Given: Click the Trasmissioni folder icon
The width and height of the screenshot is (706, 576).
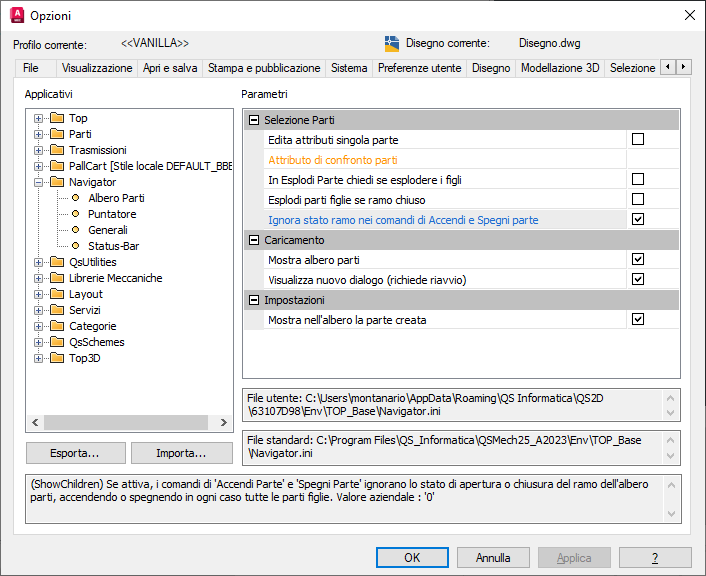Looking at the screenshot, I should coord(57,150).
